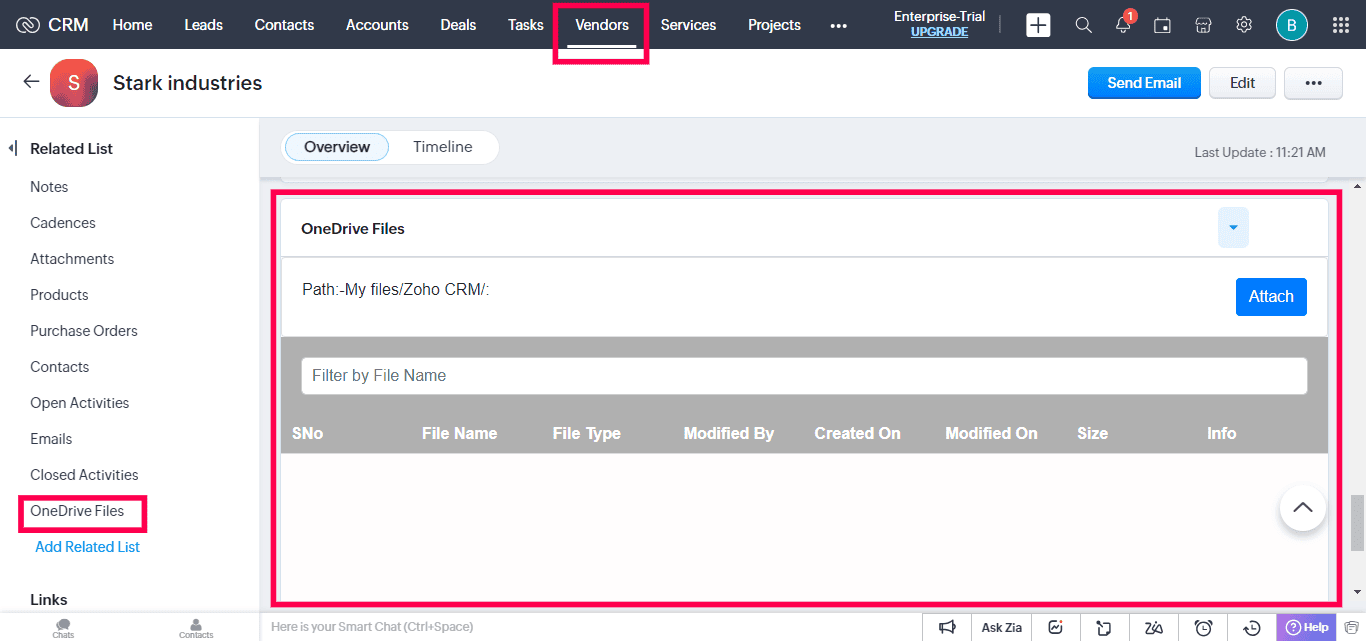Click the Modified On column header

pyautogui.click(x=991, y=434)
